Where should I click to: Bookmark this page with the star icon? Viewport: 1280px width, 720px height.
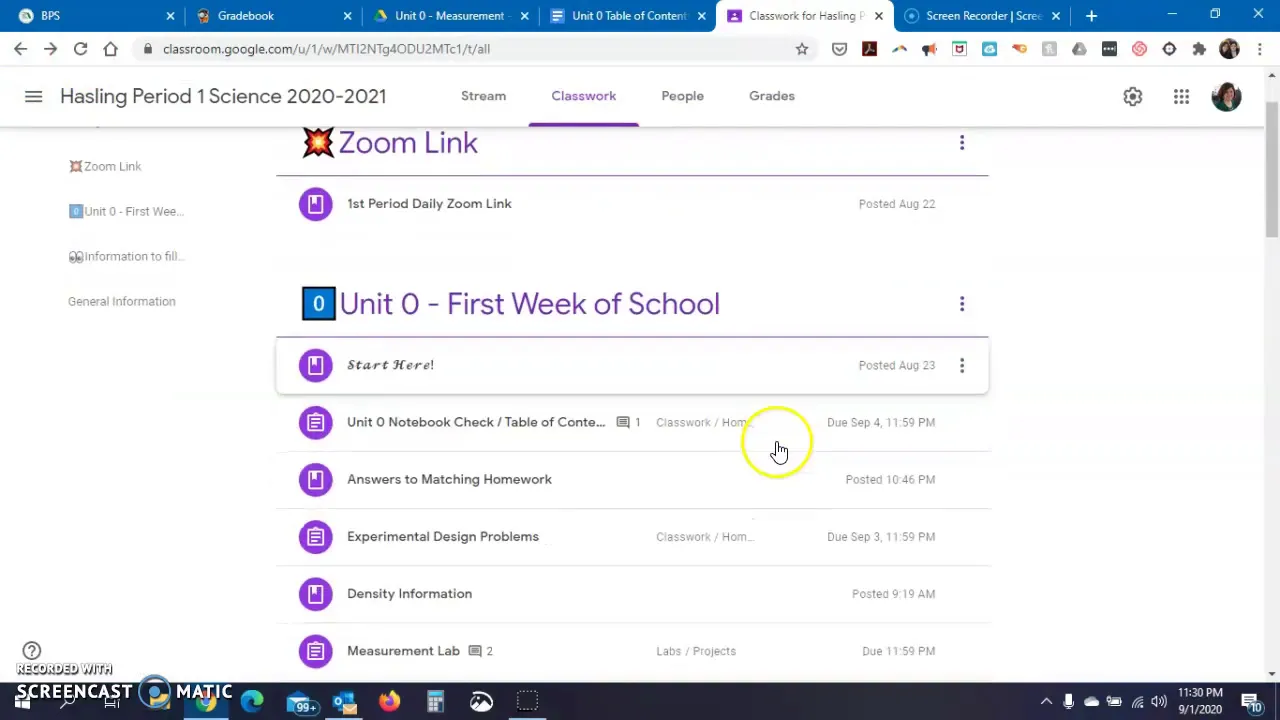801,48
